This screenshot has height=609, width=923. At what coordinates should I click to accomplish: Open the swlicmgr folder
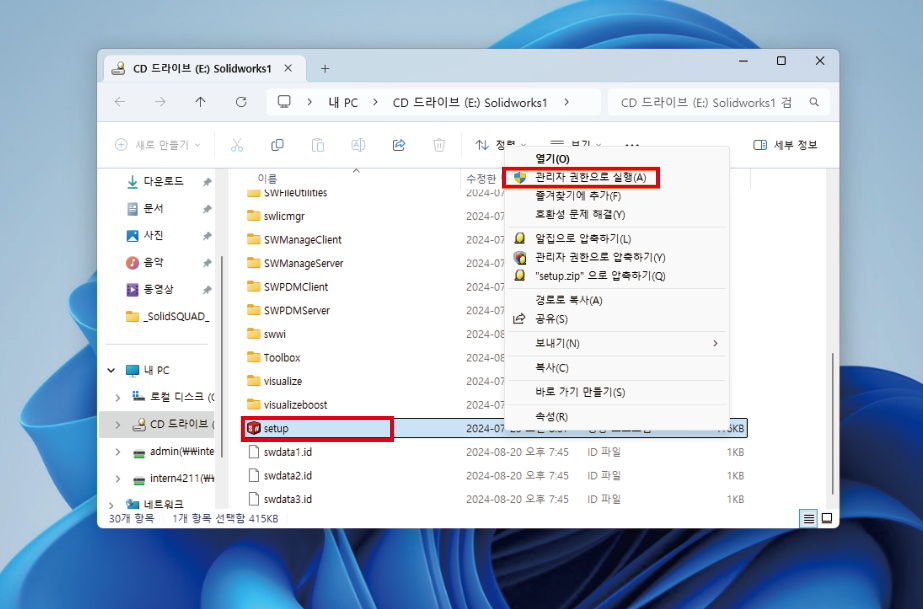tap(284, 216)
